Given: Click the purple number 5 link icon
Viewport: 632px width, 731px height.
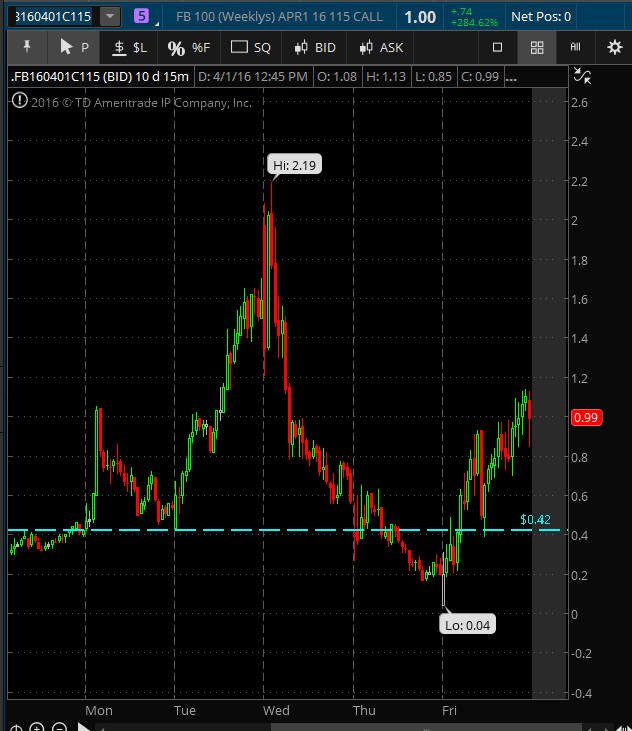Looking at the screenshot, I should tap(141, 16).
